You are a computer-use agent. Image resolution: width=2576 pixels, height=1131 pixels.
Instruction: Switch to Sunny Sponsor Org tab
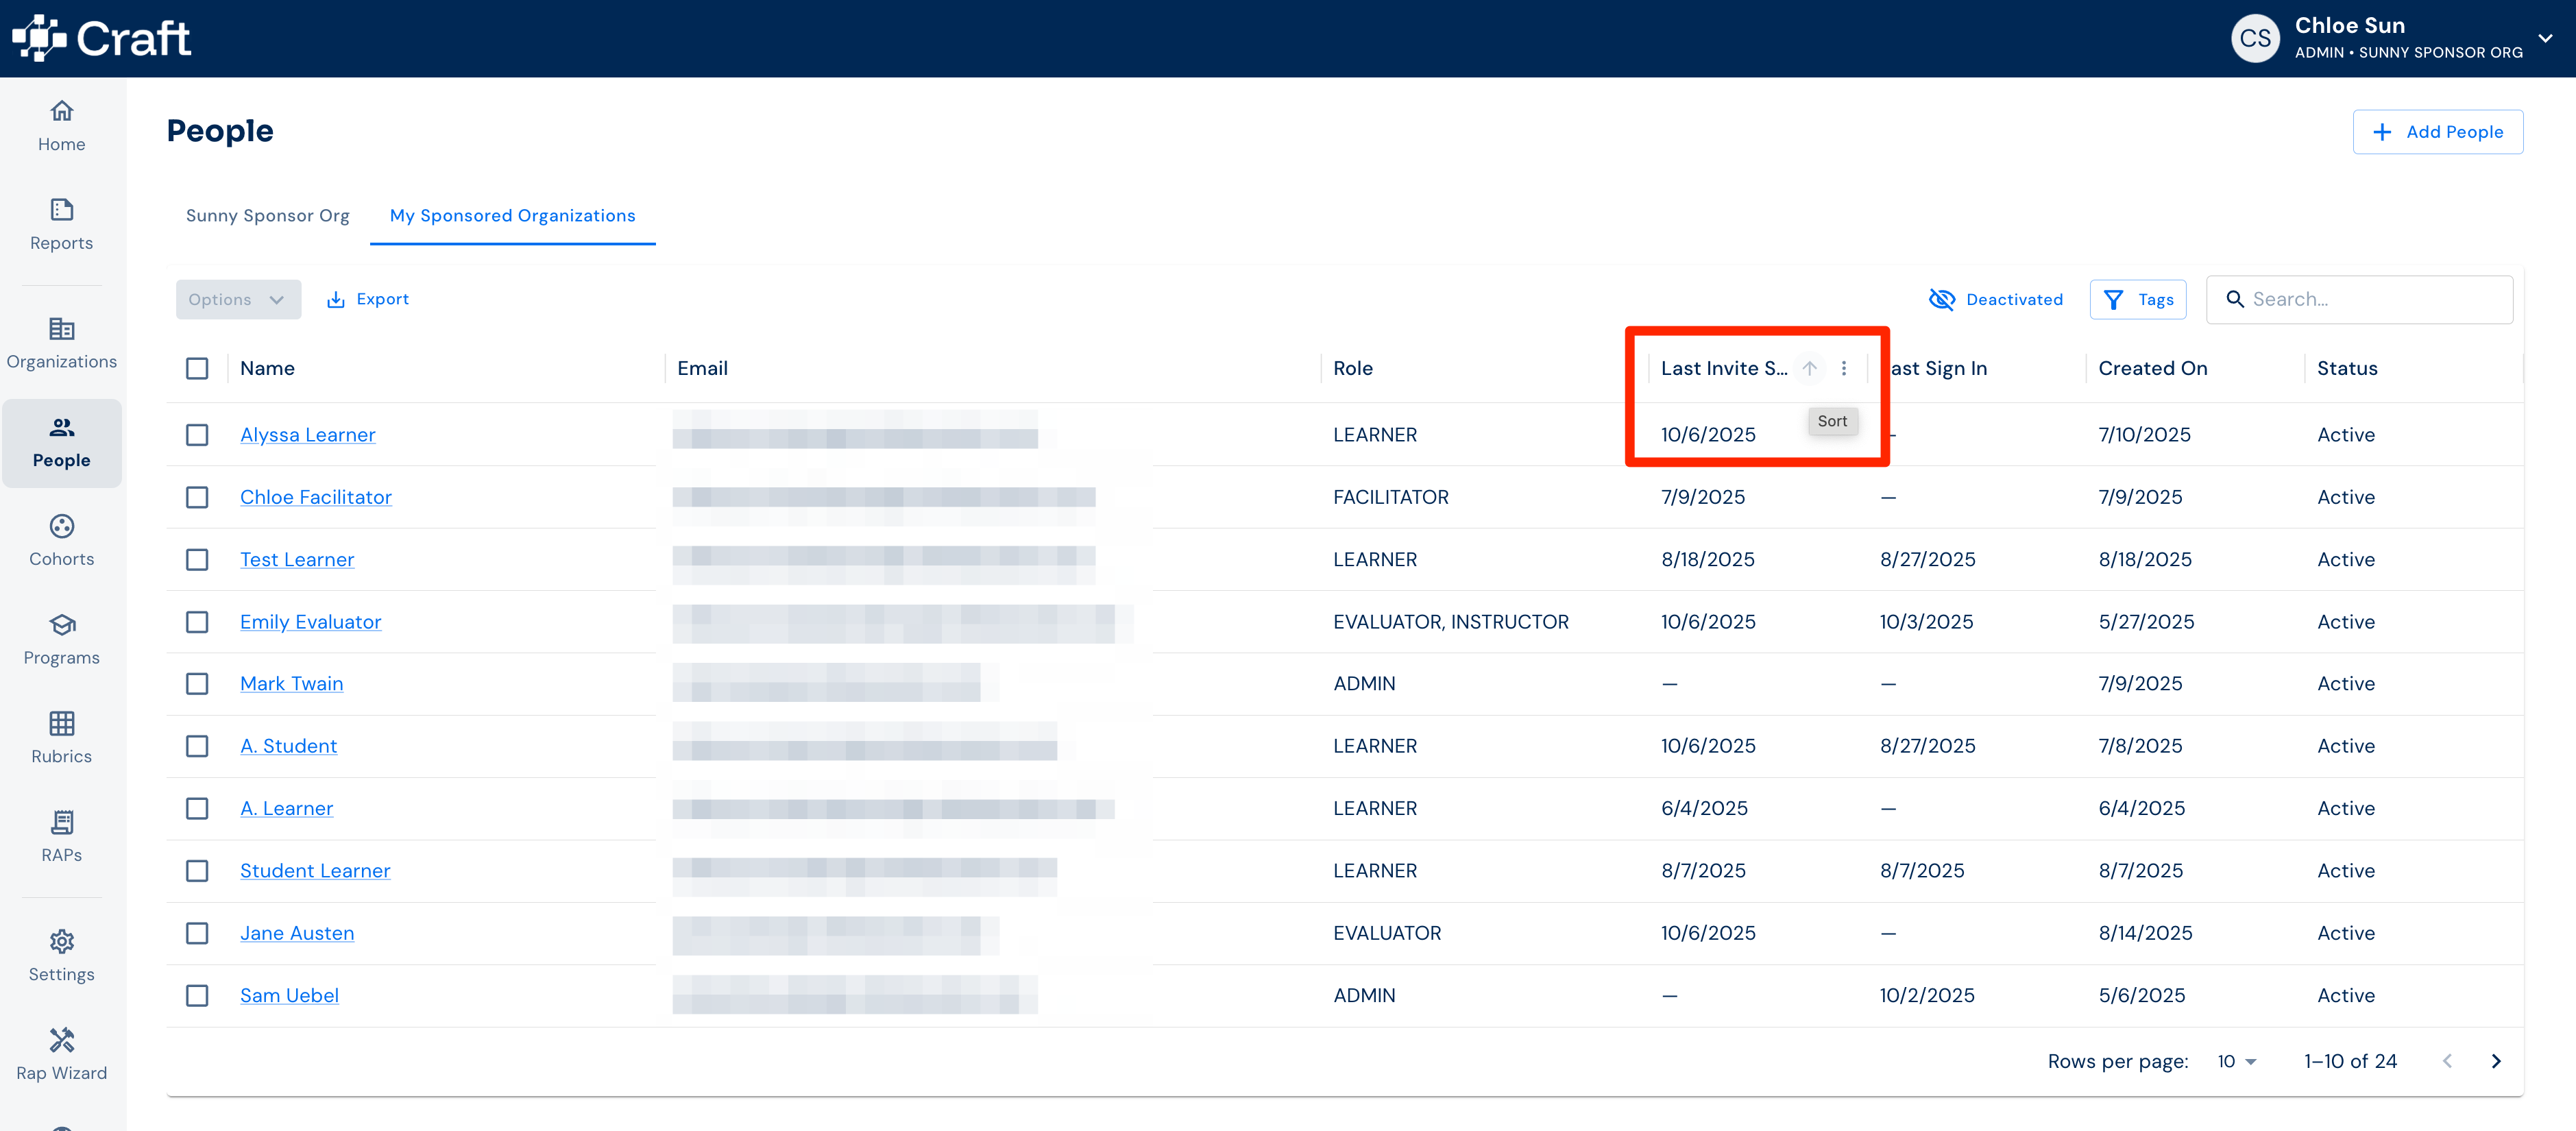pyautogui.click(x=267, y=215)
